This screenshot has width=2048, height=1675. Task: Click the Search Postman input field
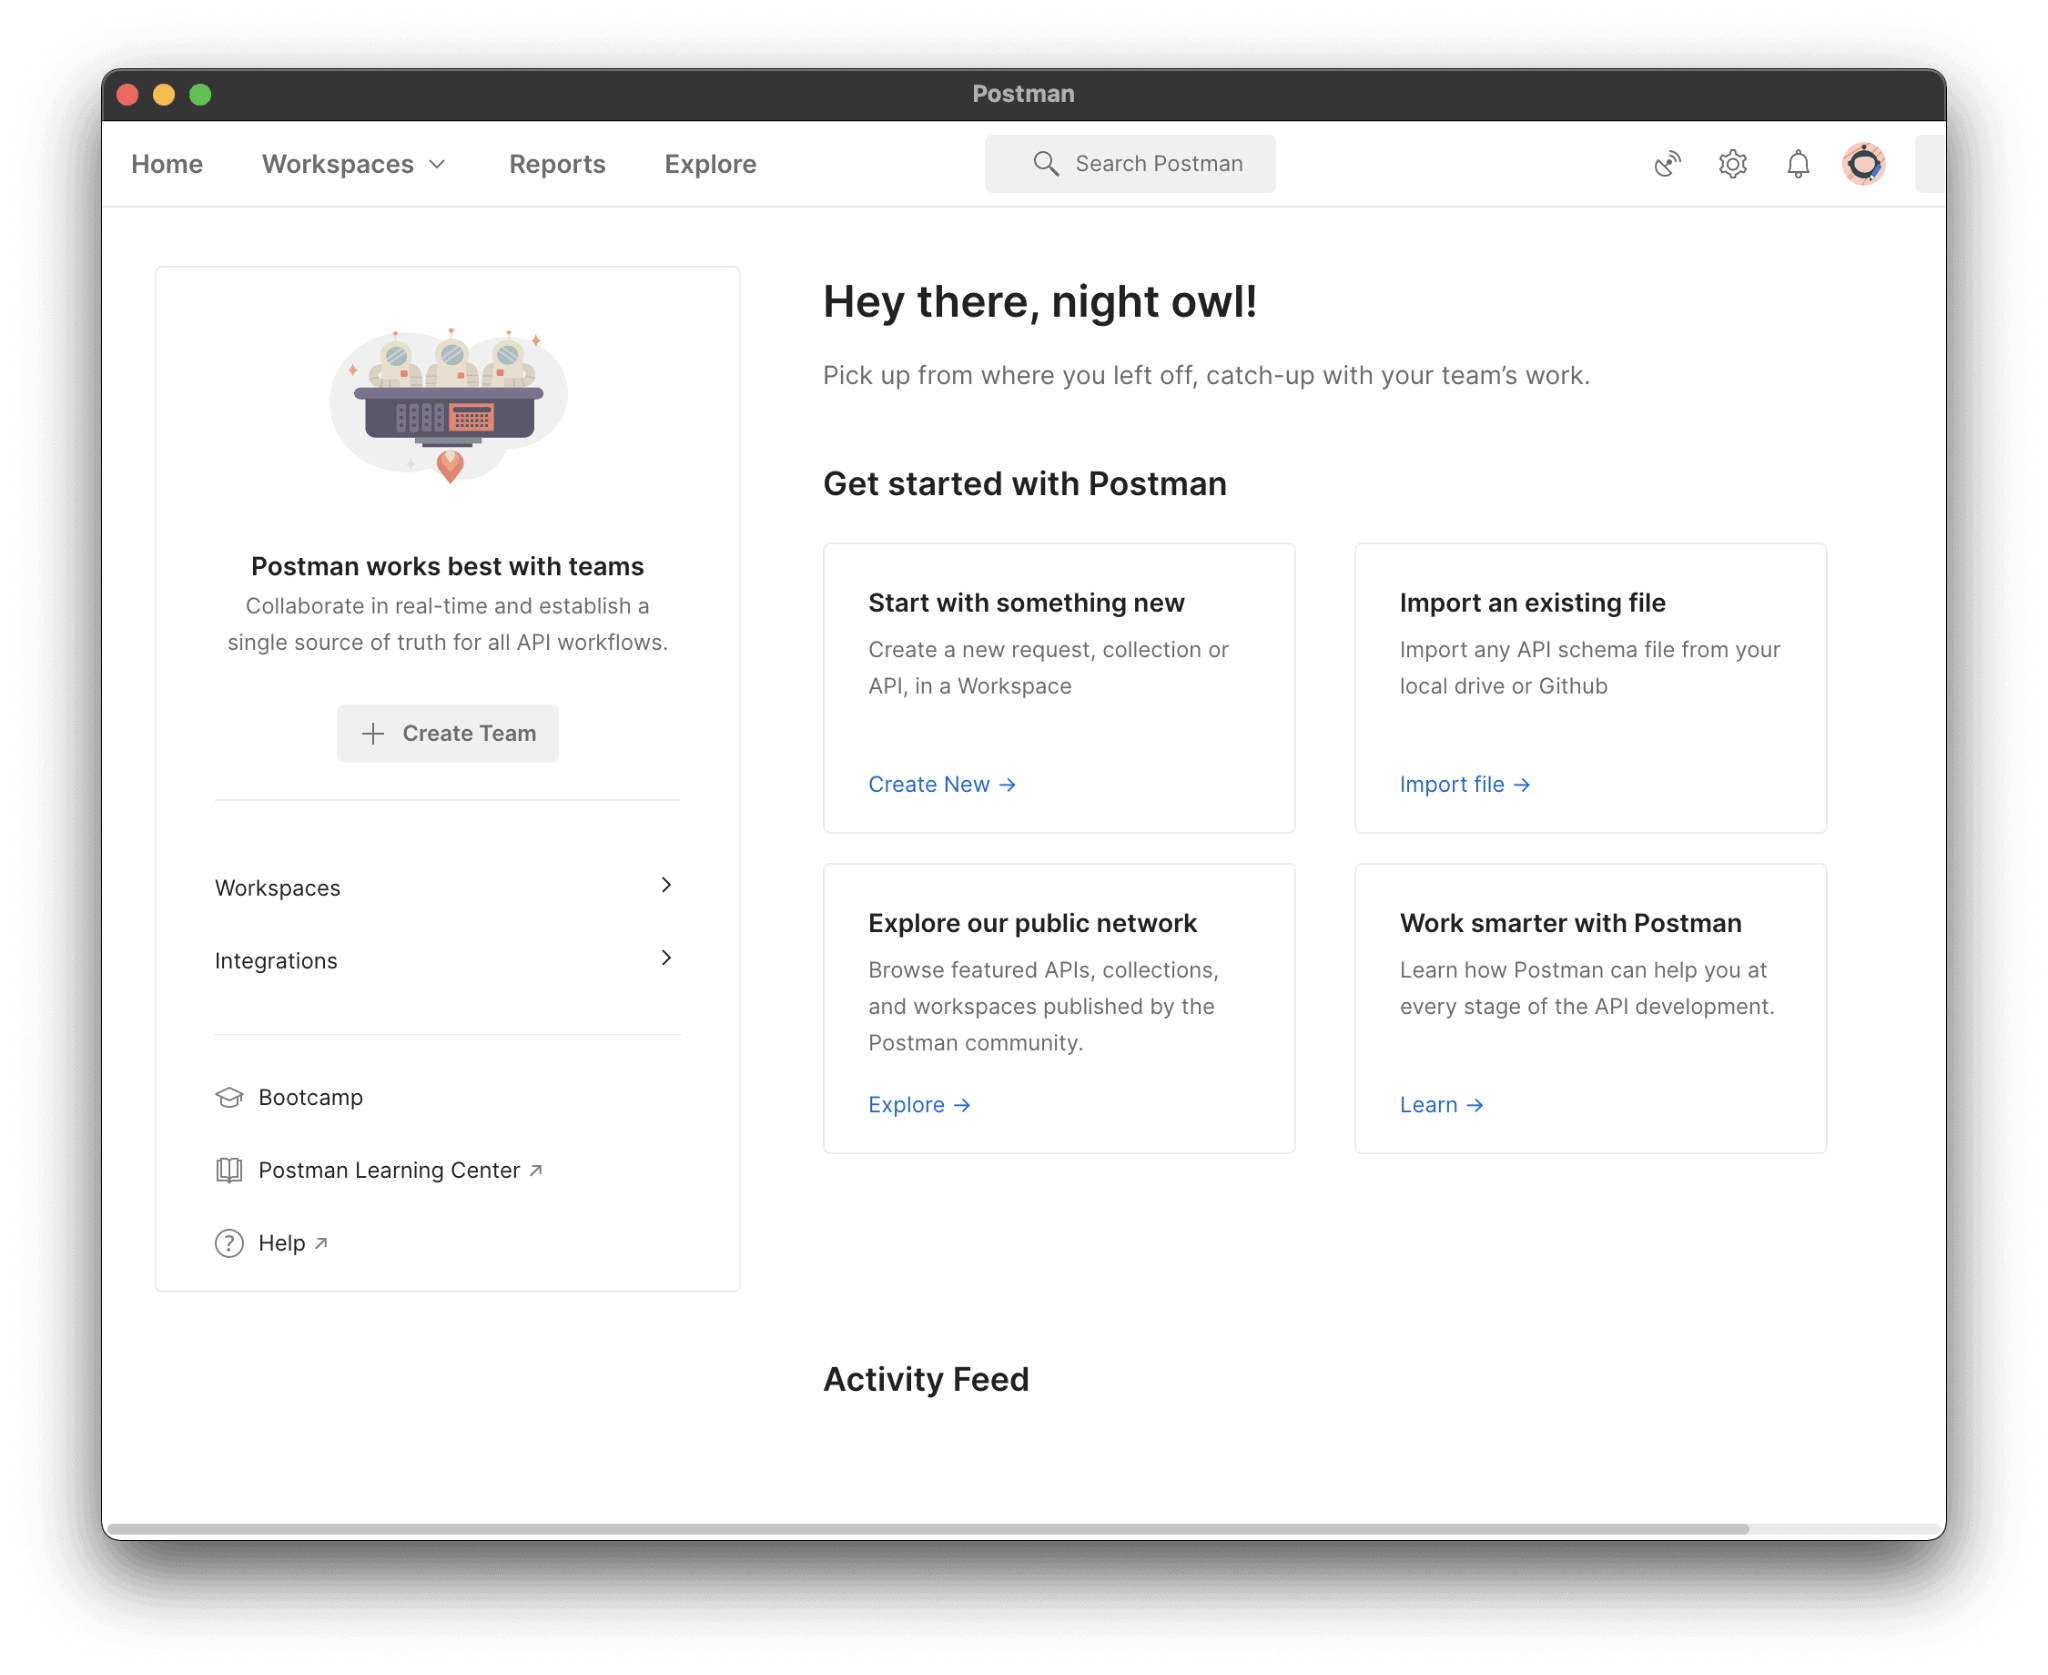pos(1130,164)
